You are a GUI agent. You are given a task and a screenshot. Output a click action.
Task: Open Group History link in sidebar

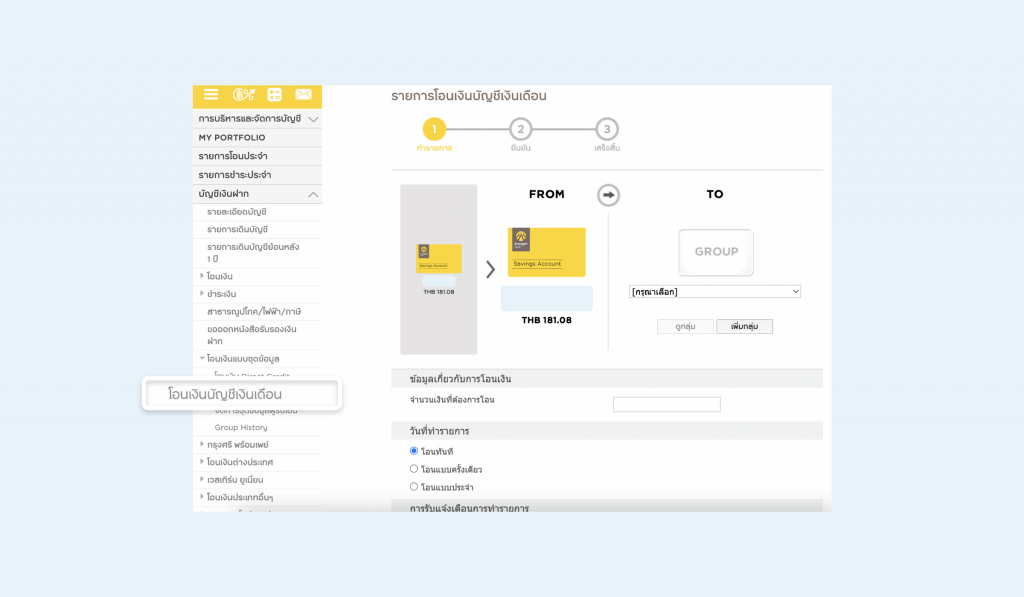click(x=241, y=428)
